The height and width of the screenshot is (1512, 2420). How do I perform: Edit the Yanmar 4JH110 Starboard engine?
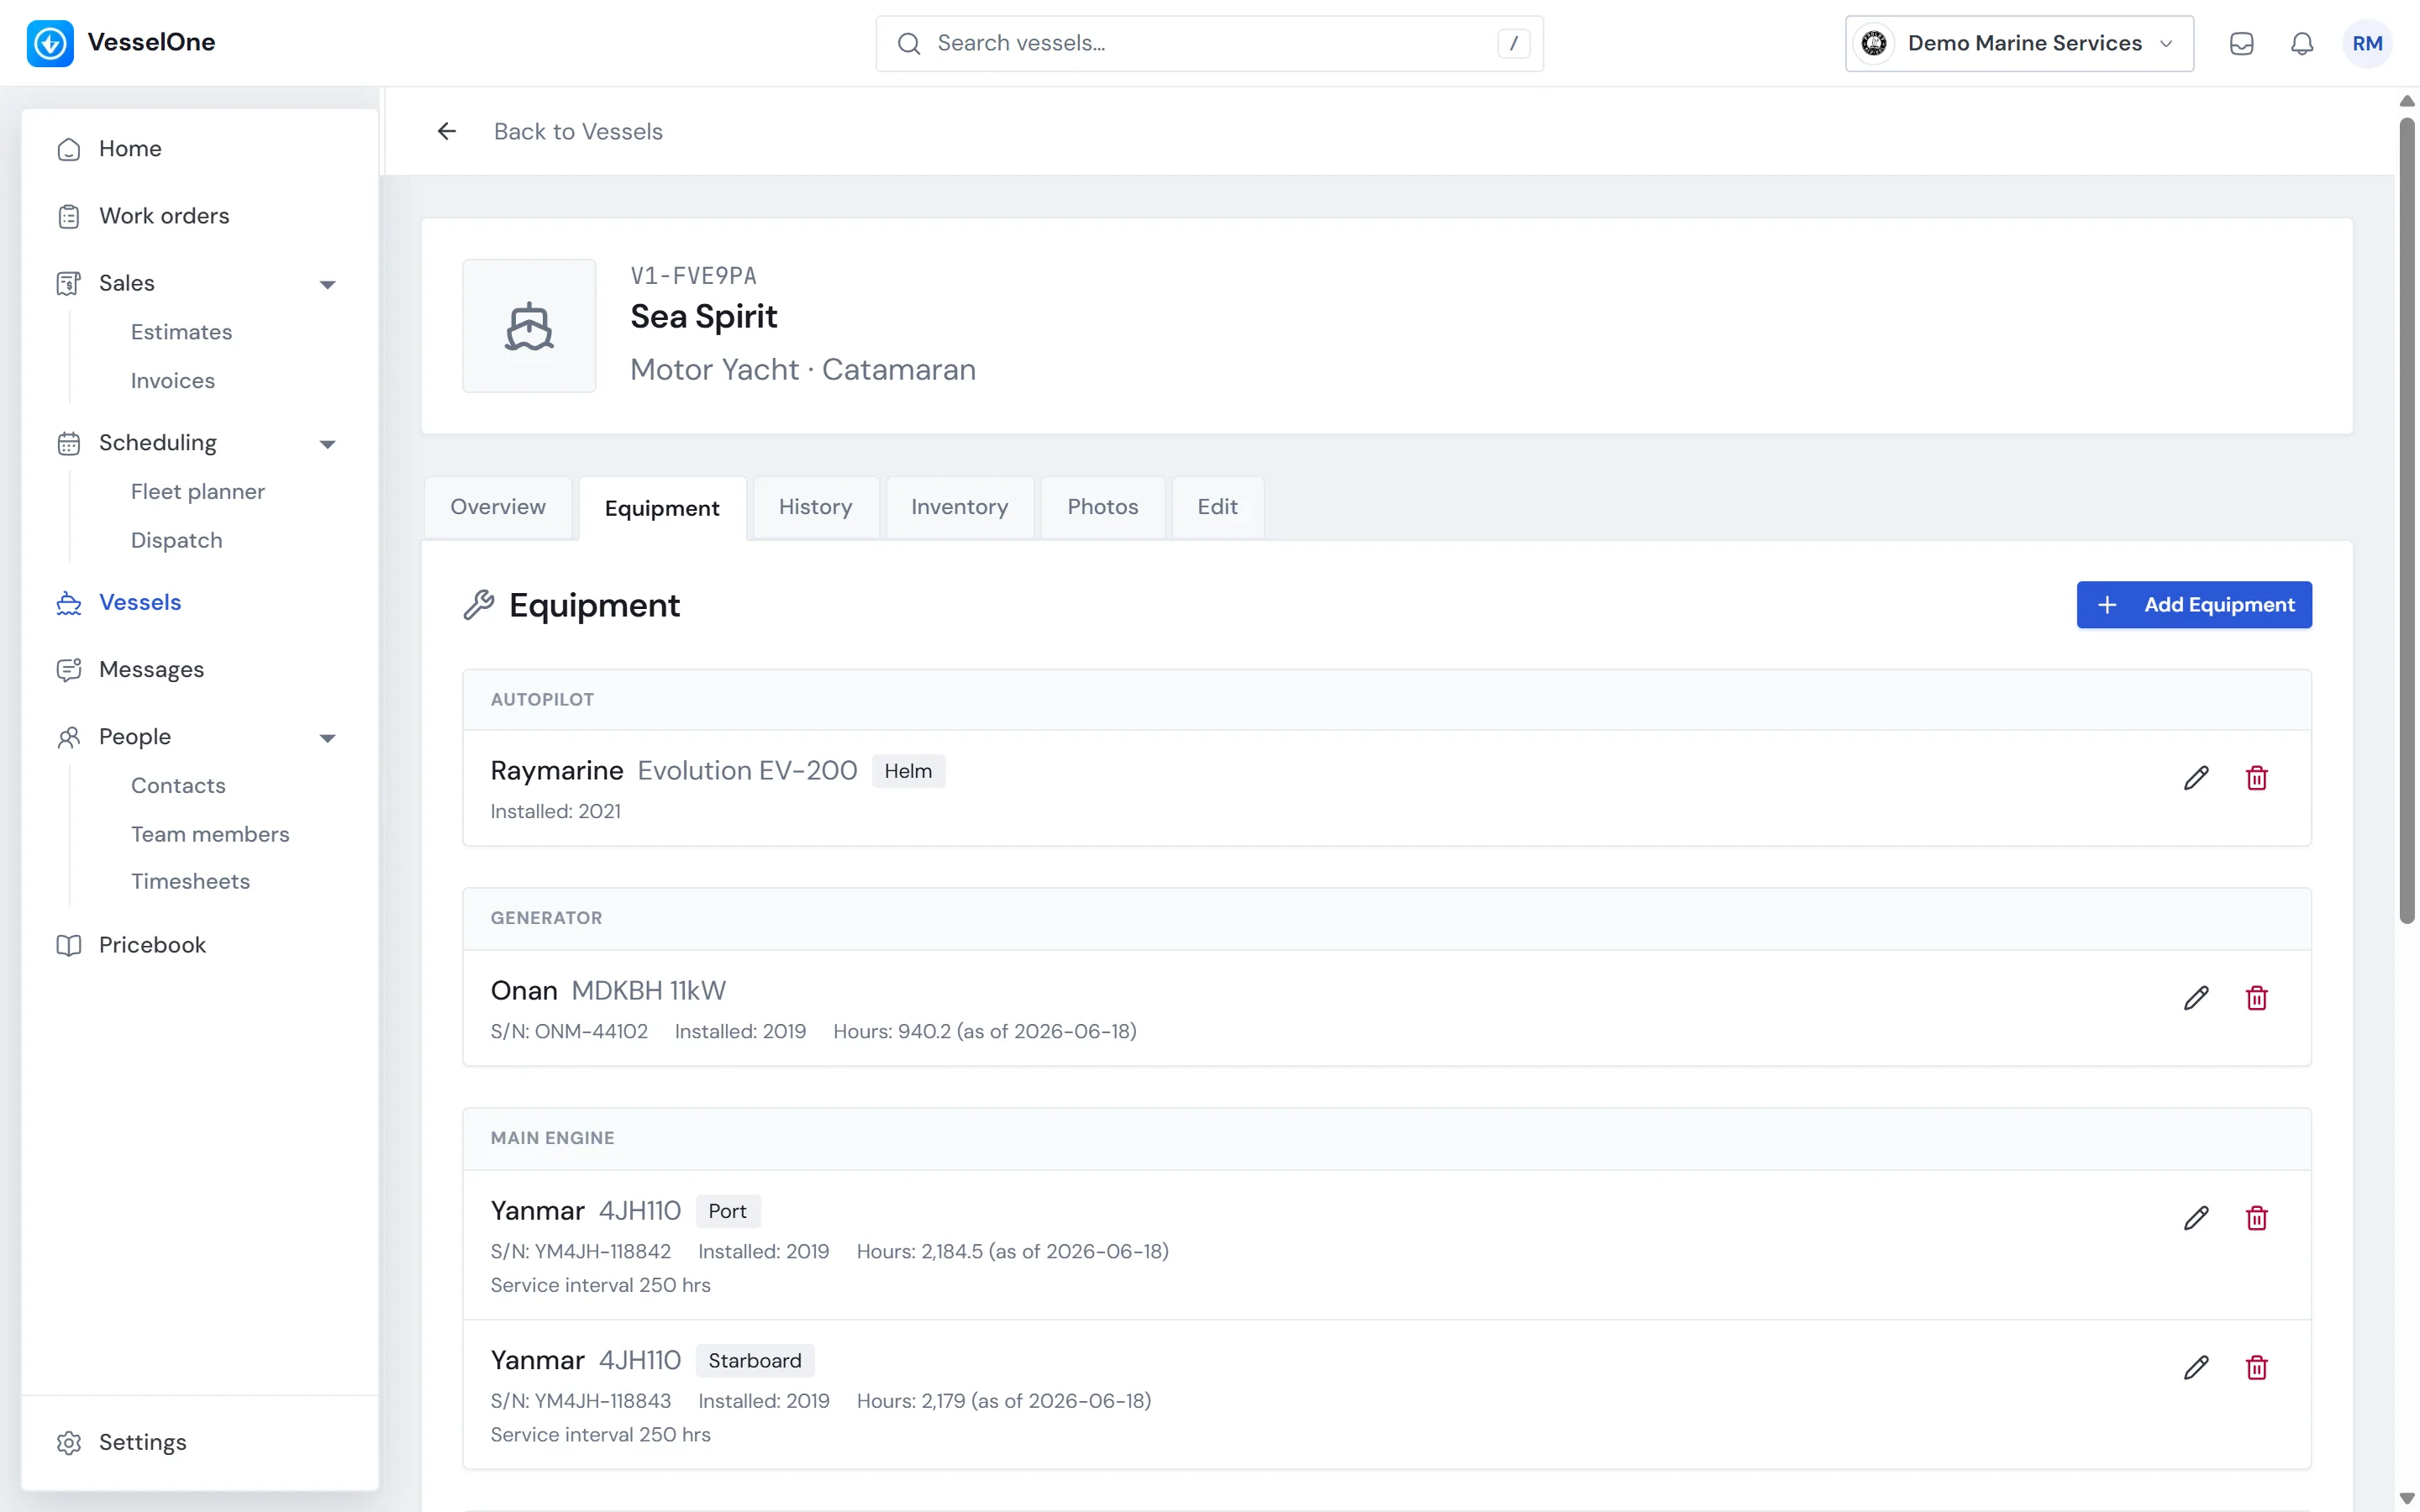click(2196, 1368)
